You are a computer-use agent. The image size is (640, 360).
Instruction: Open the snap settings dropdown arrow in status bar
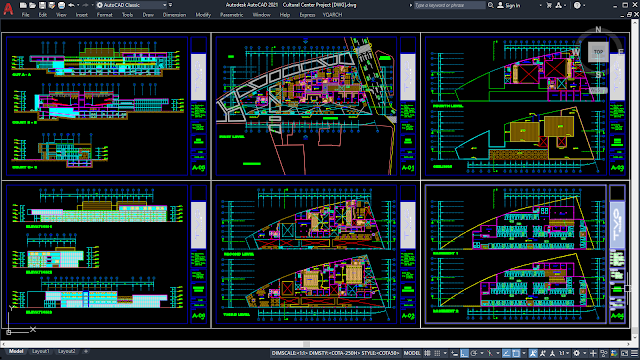445,353
